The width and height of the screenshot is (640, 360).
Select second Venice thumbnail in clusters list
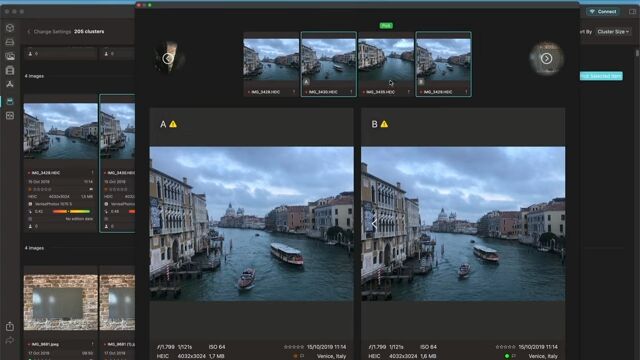point(118,131)
